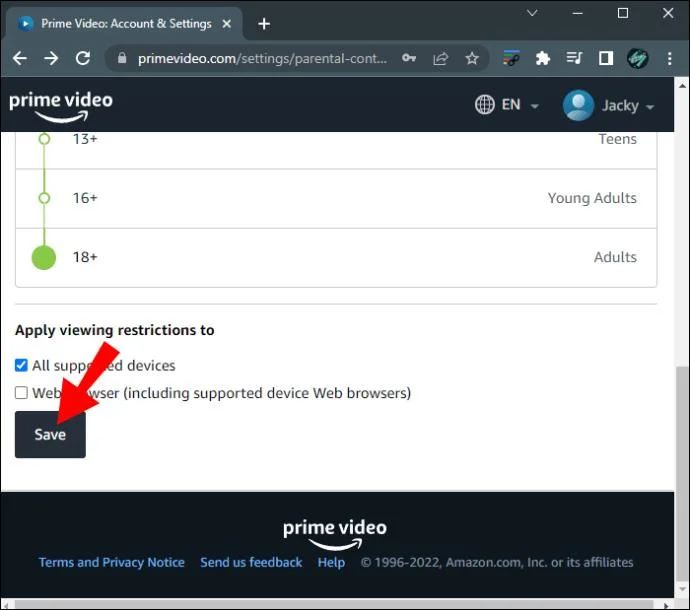Screen dimensions: 690x610
Task: Open the colorful extension beside bookmark star
Action: (511, 58)
